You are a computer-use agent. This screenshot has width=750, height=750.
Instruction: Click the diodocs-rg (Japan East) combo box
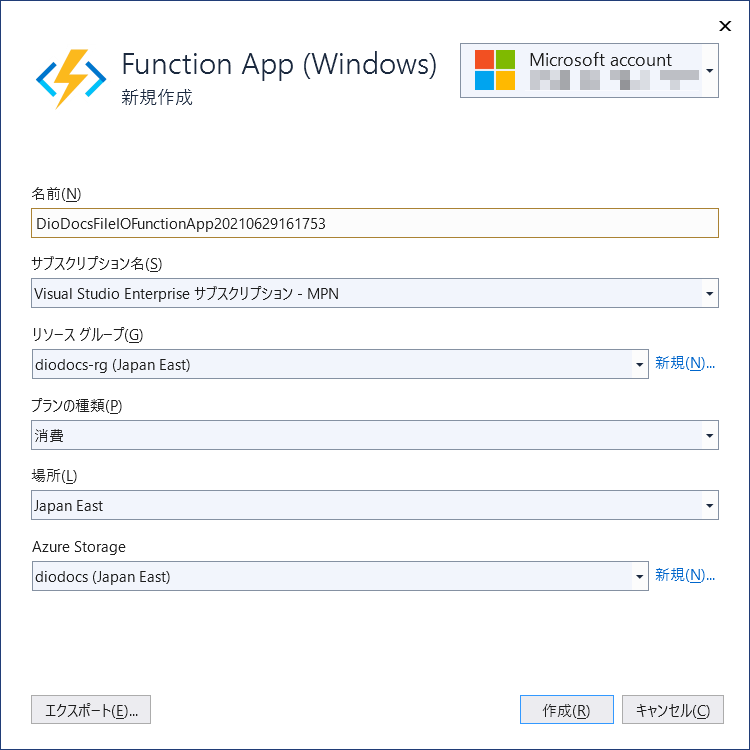pos(340,364)
